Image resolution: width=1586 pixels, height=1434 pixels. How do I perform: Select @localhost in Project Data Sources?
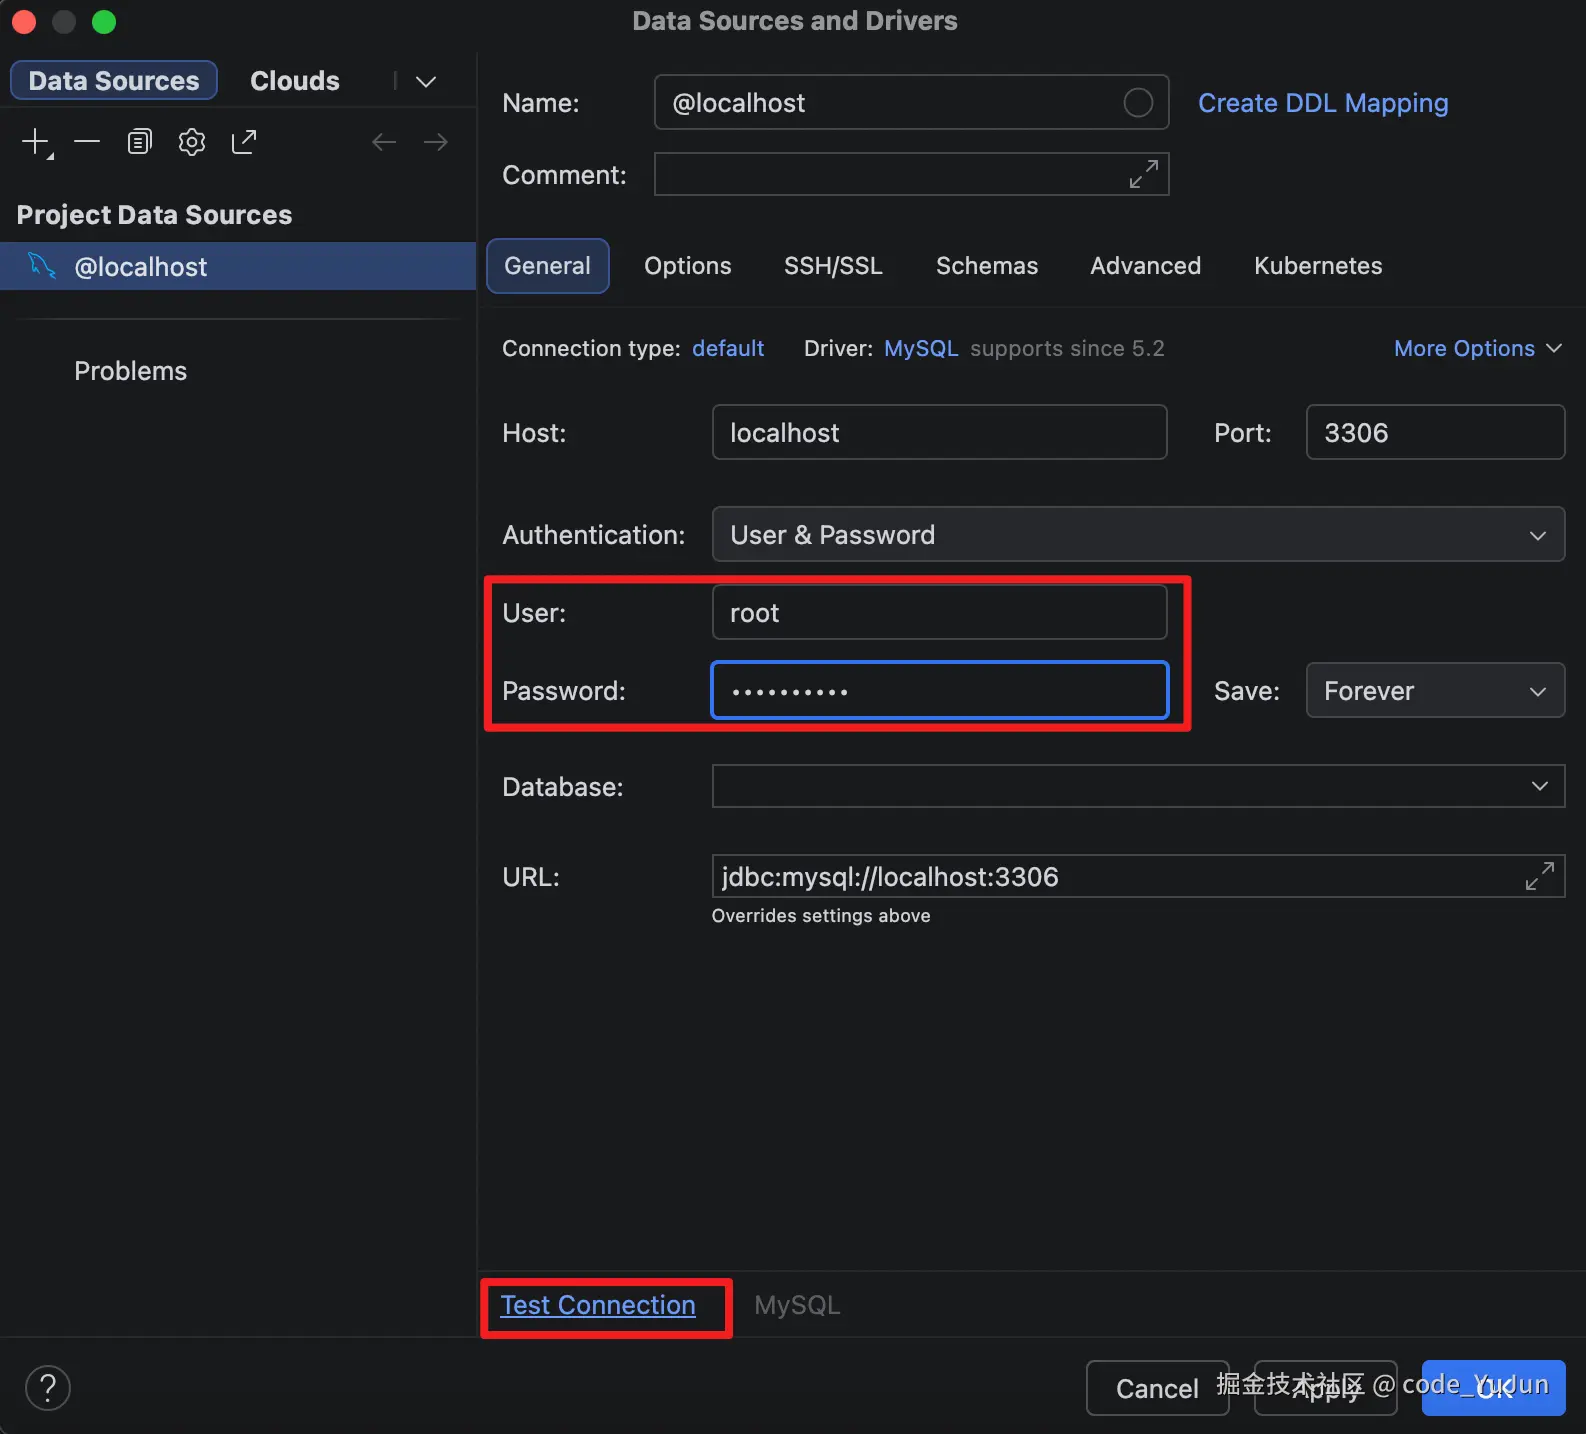pyautogui.click(x=141, y=267)
